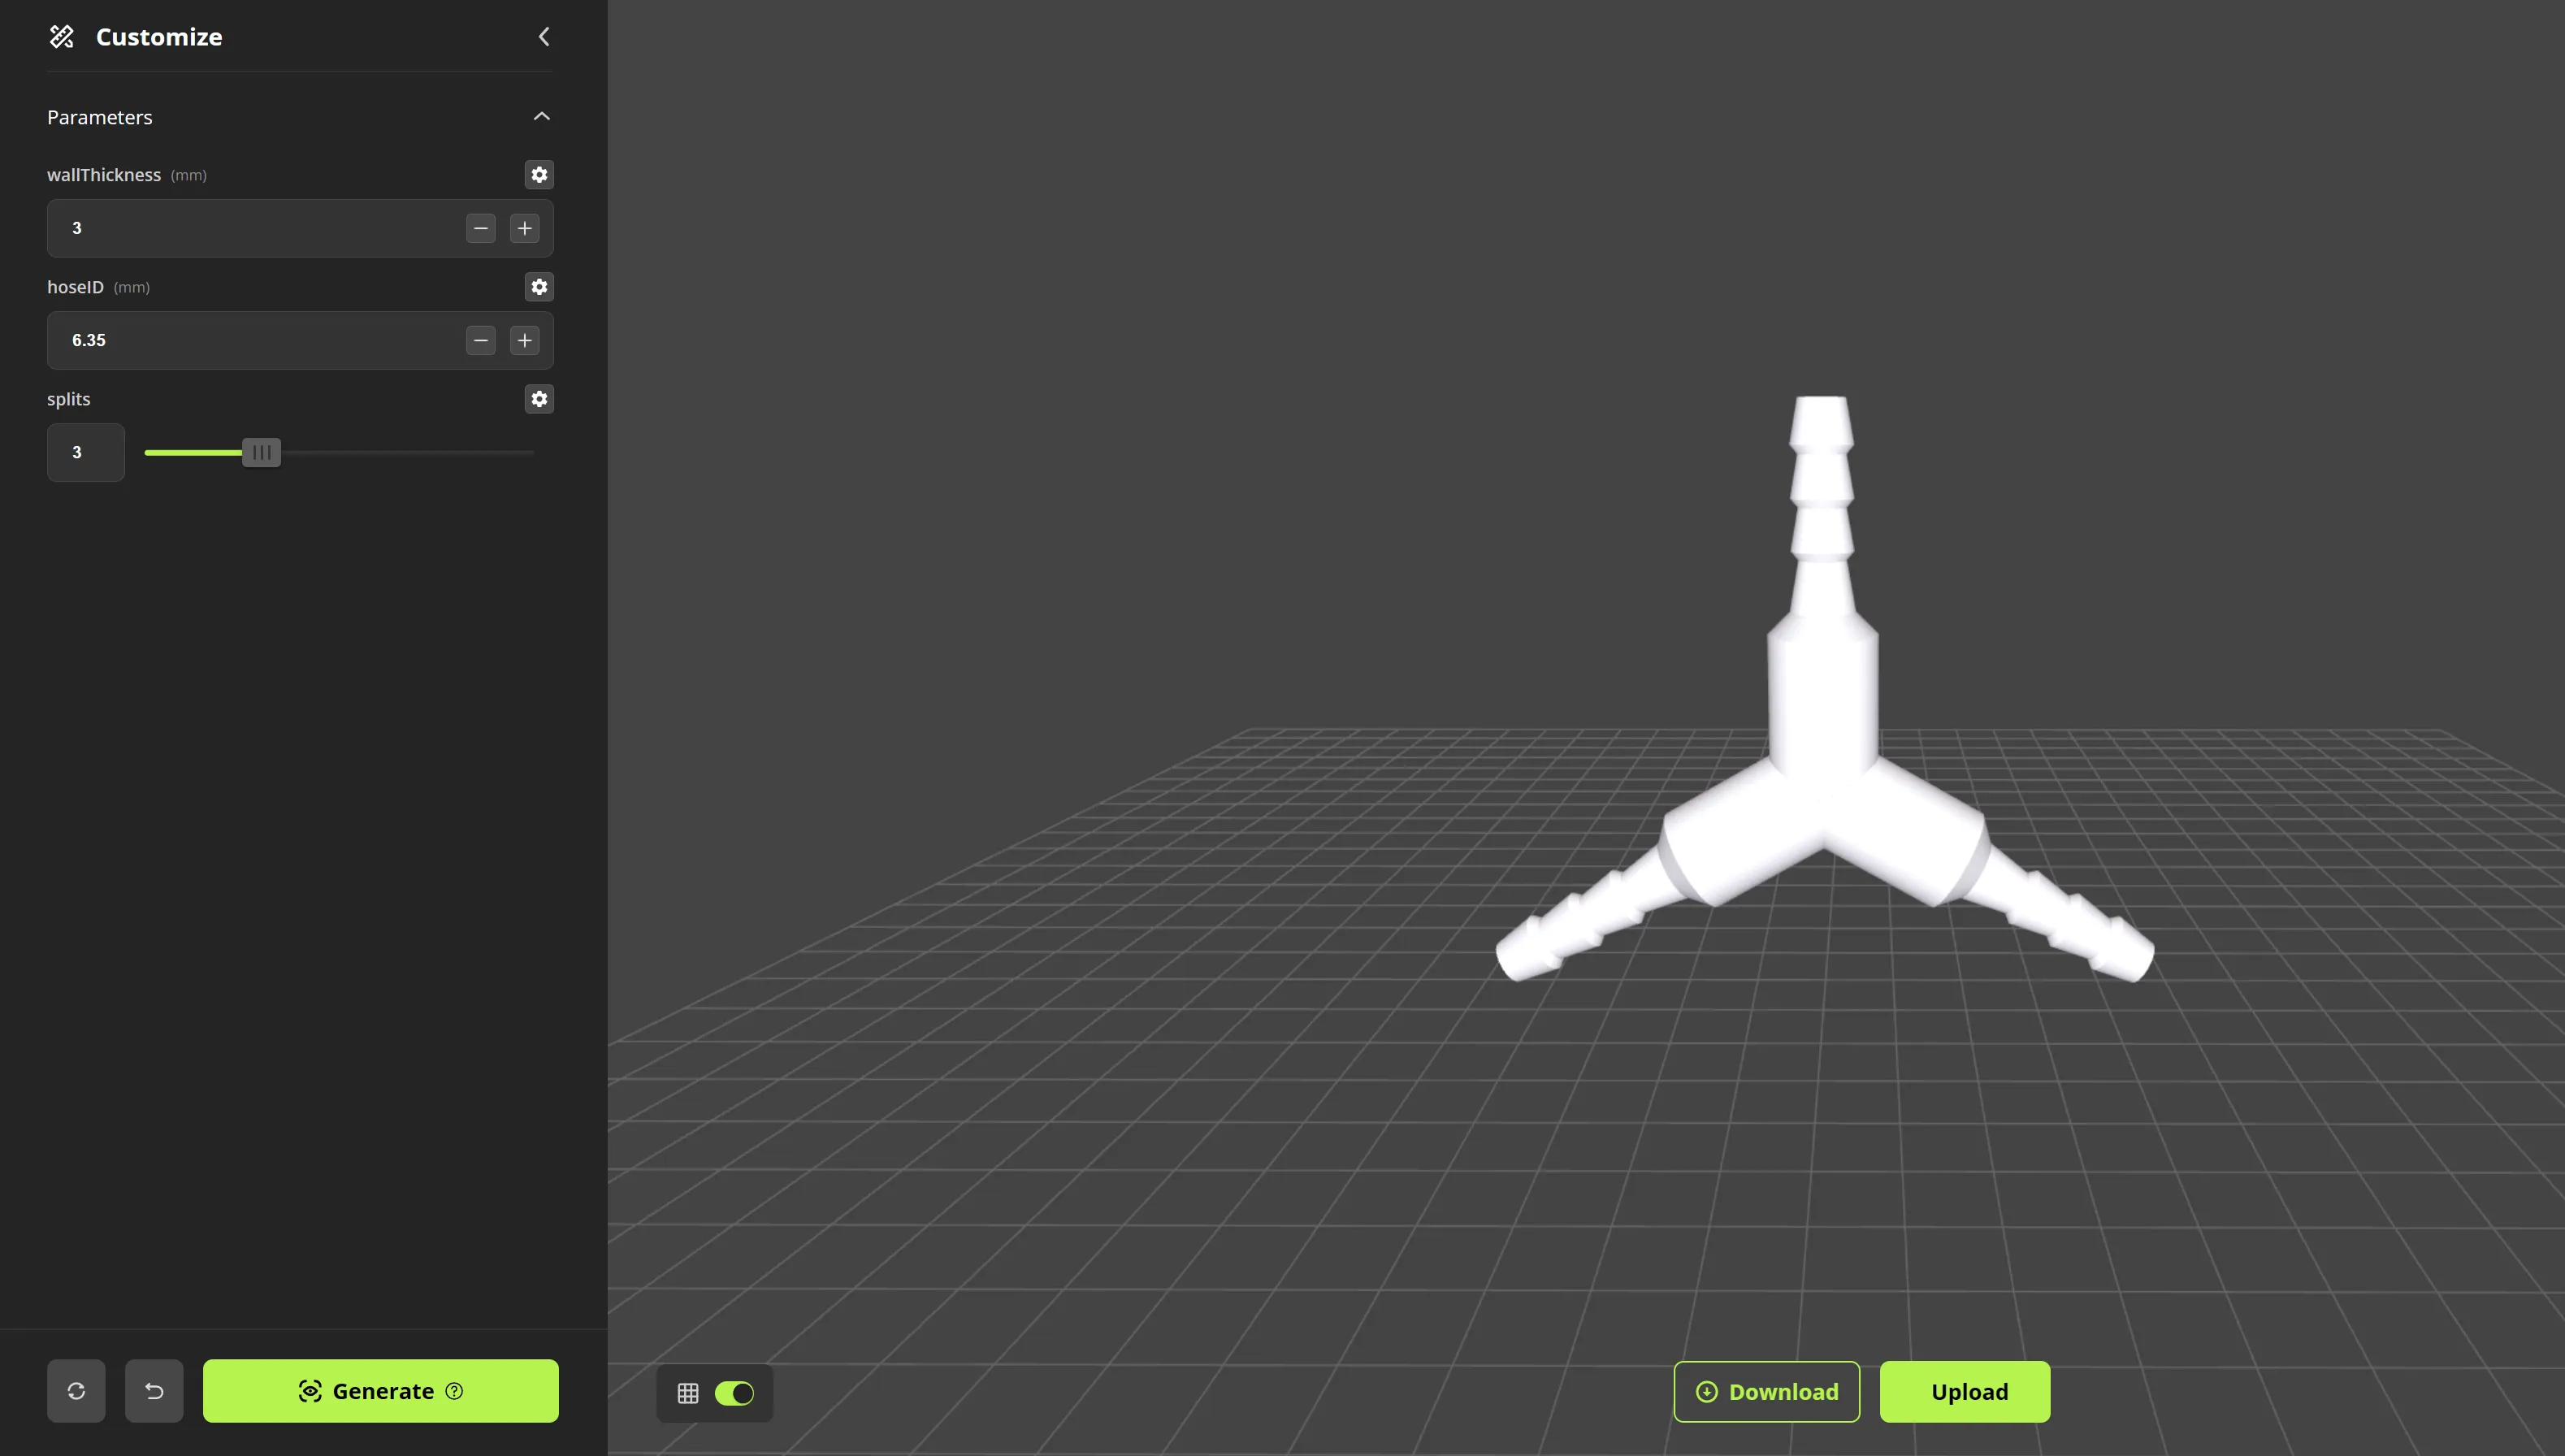Click the hoseID label text
The height and width of the screenshot is (1456, 2565).
coord(75,287)
